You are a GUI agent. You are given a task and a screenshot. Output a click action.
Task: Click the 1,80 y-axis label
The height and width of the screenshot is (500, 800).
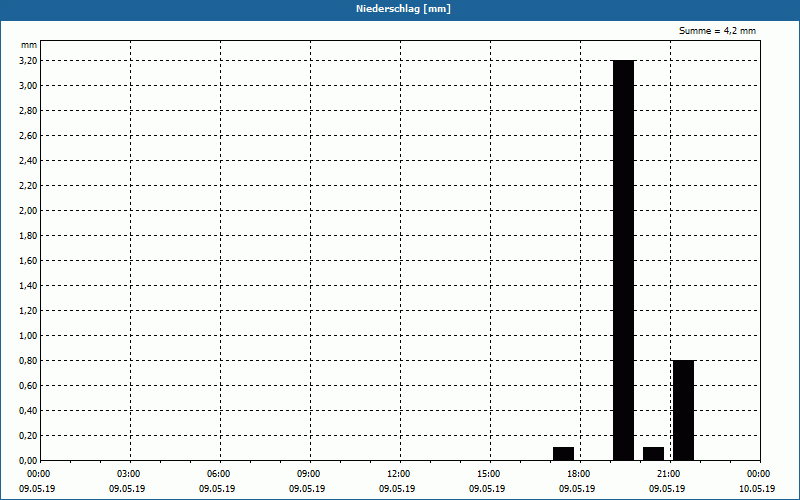[x=28, y=236]
